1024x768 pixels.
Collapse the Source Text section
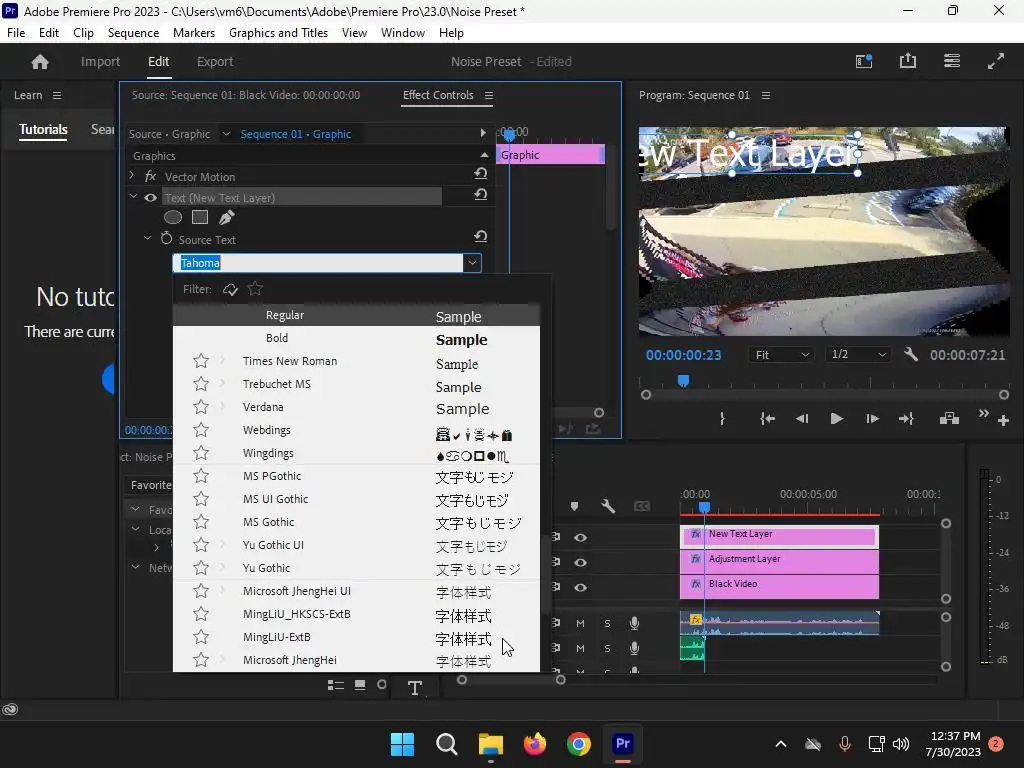tap(148, 238)
